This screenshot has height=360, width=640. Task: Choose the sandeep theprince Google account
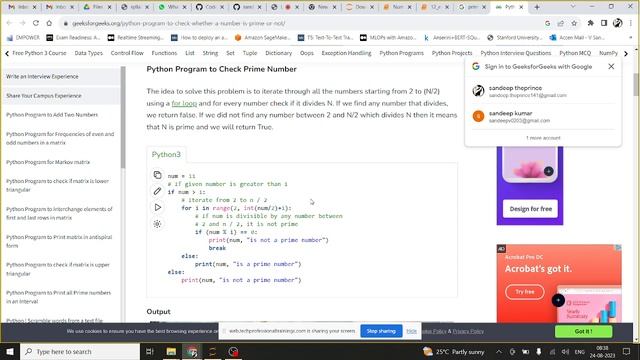coord(543,91)
